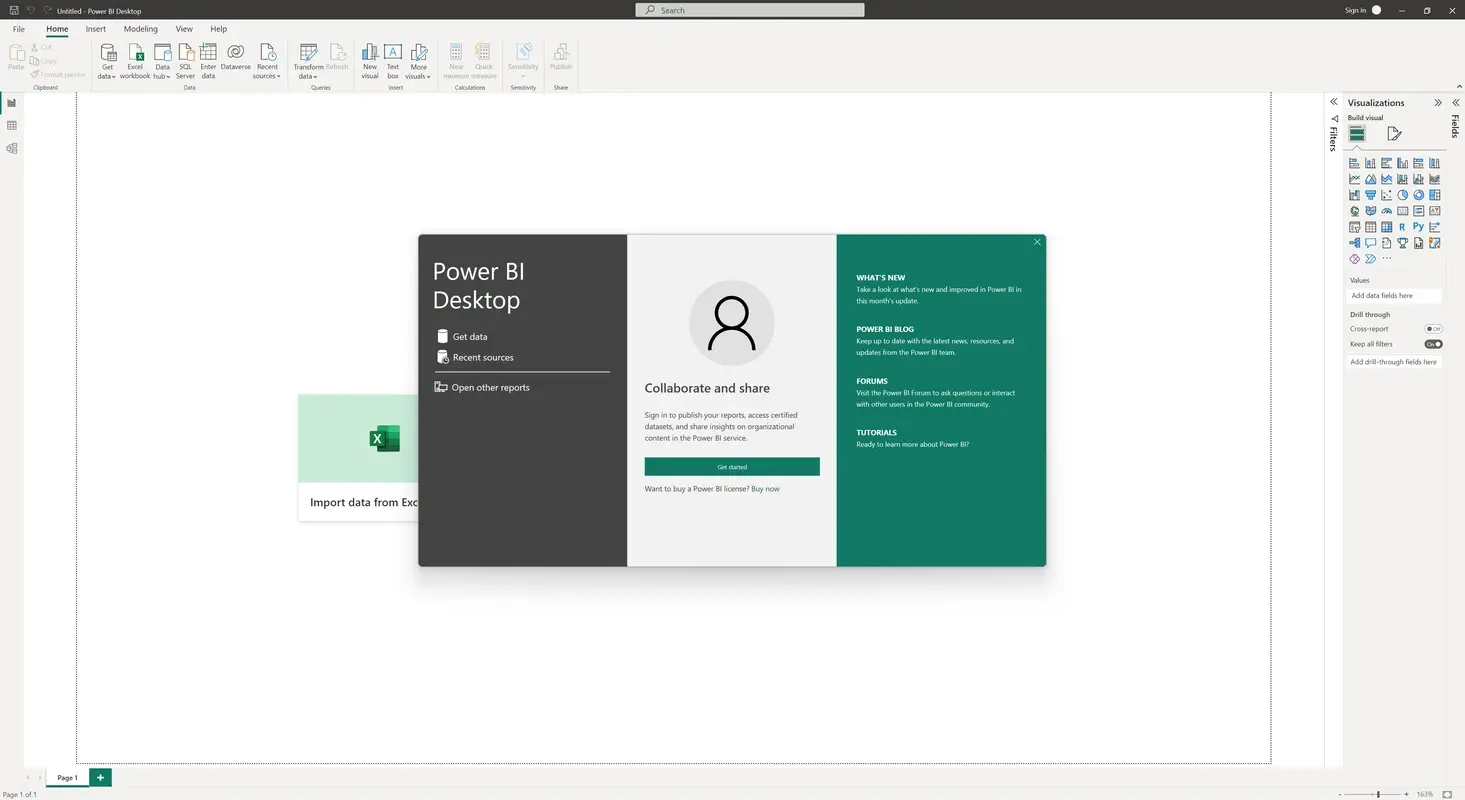Open Transform data in Queries group
Screen dimensions: 1465x800
(308, 60)
